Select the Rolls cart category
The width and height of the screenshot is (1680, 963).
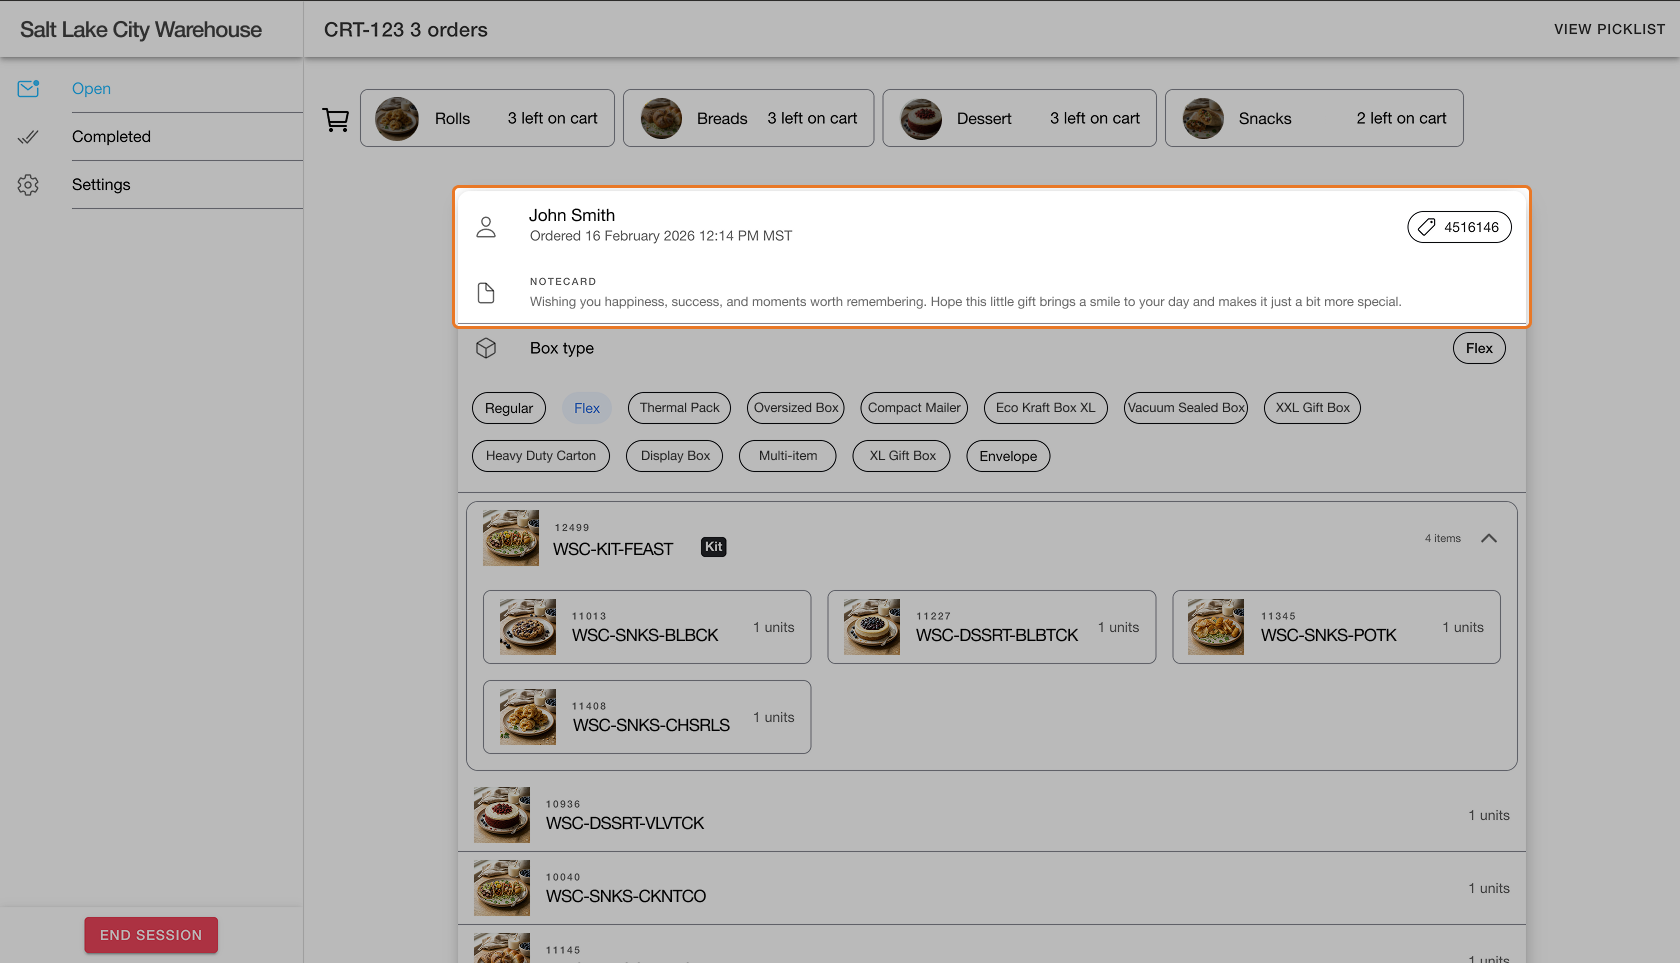487,118
